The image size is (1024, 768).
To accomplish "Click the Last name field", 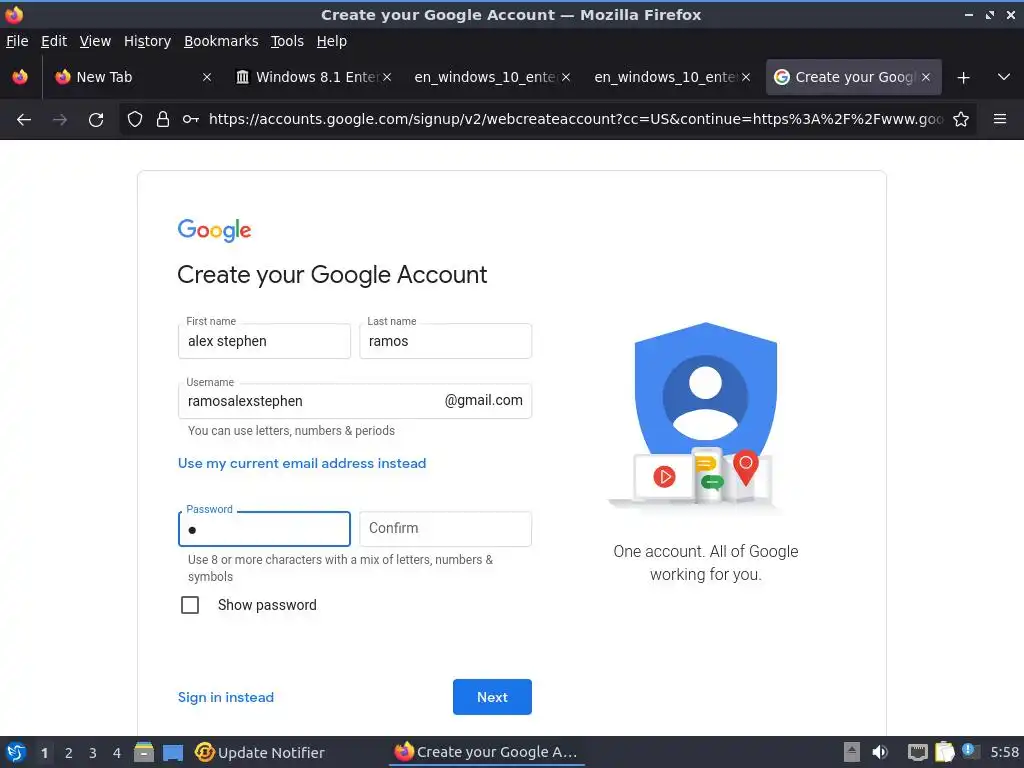I will tap(445, 341).
